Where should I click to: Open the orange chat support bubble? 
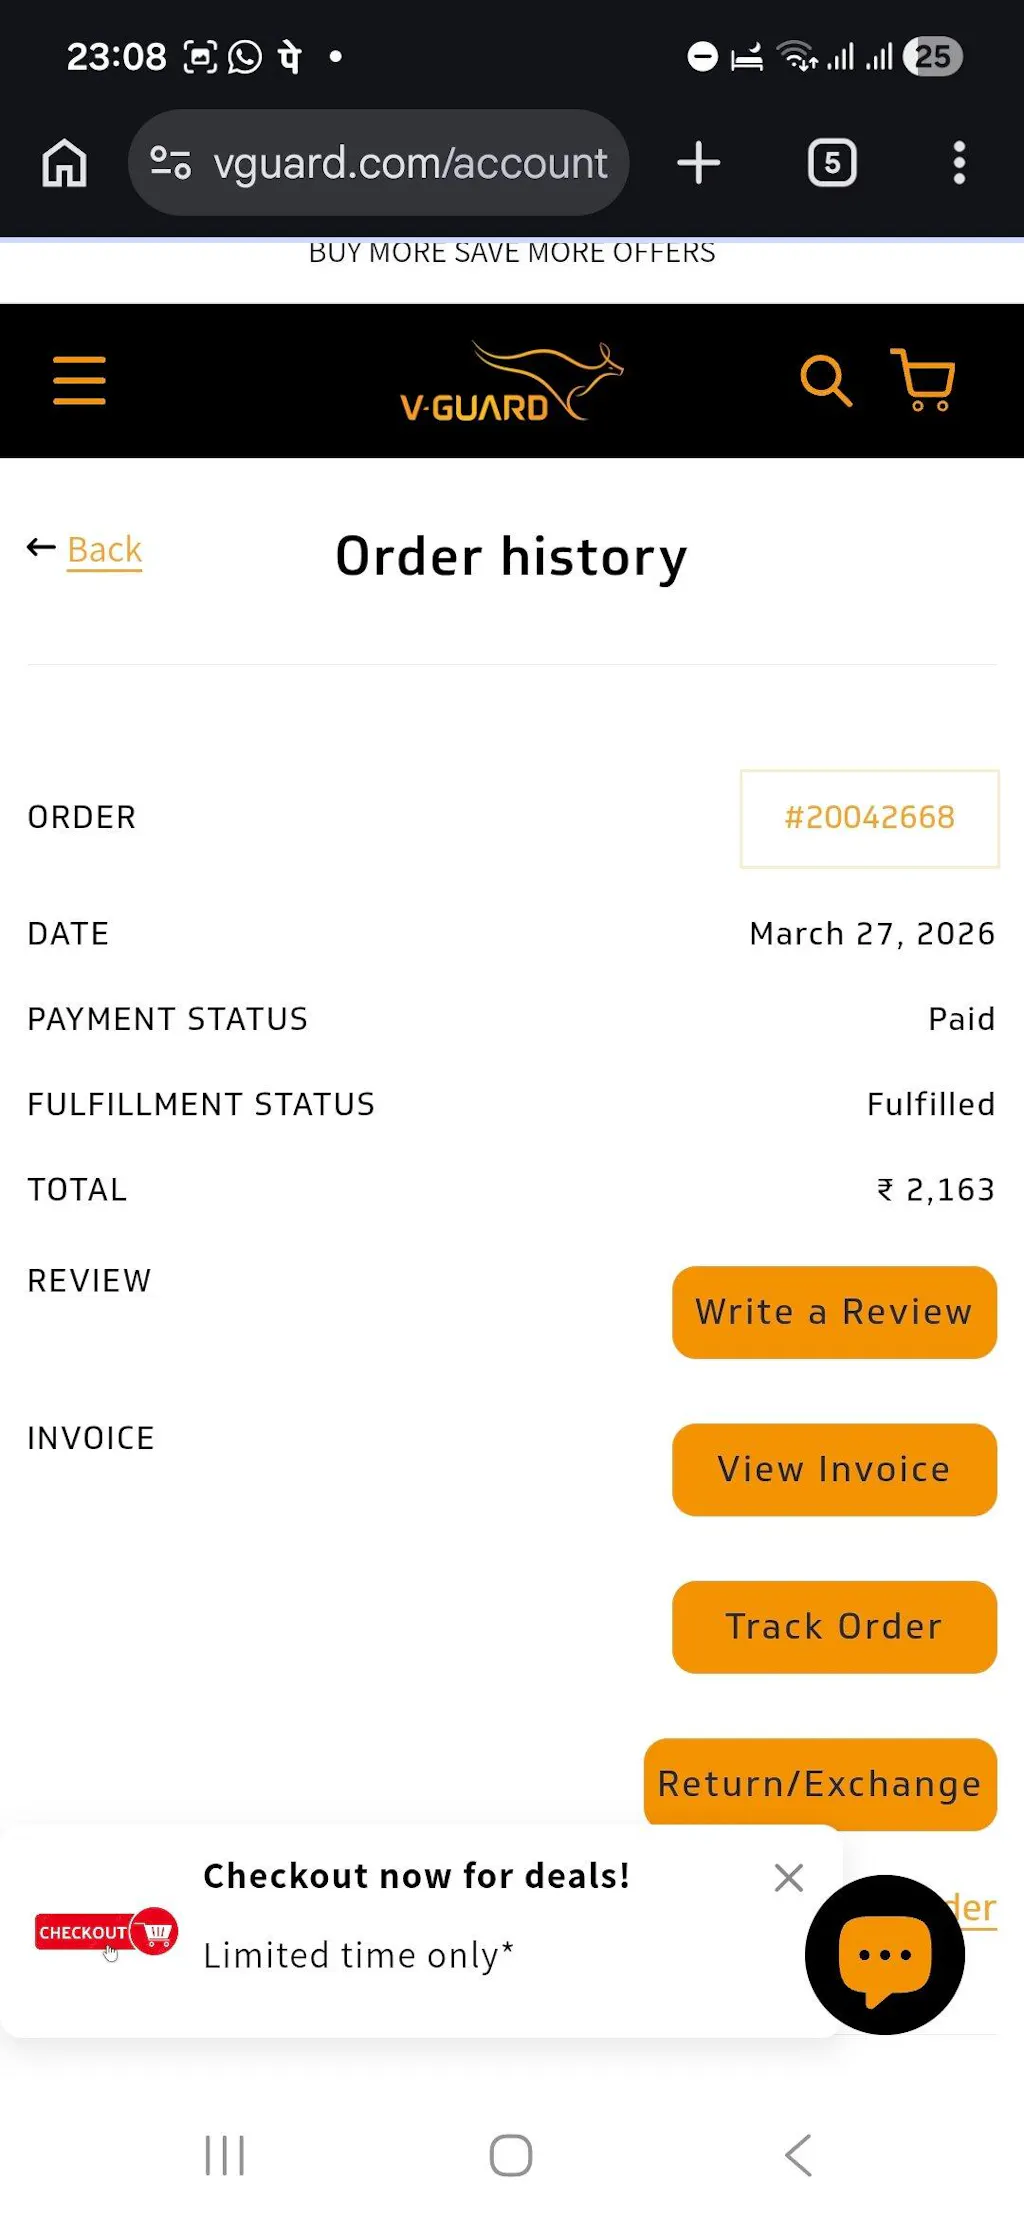(x=884, y=1954)
